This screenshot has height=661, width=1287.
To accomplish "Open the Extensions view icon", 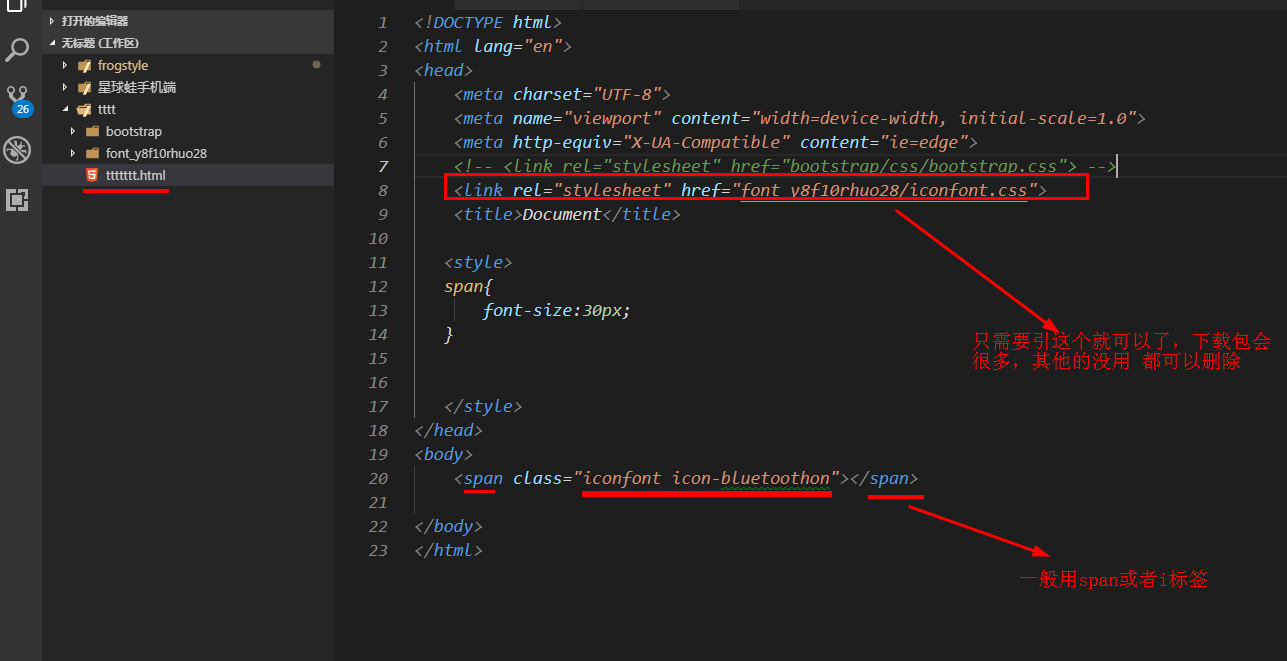I will click(x=17, y=200).
